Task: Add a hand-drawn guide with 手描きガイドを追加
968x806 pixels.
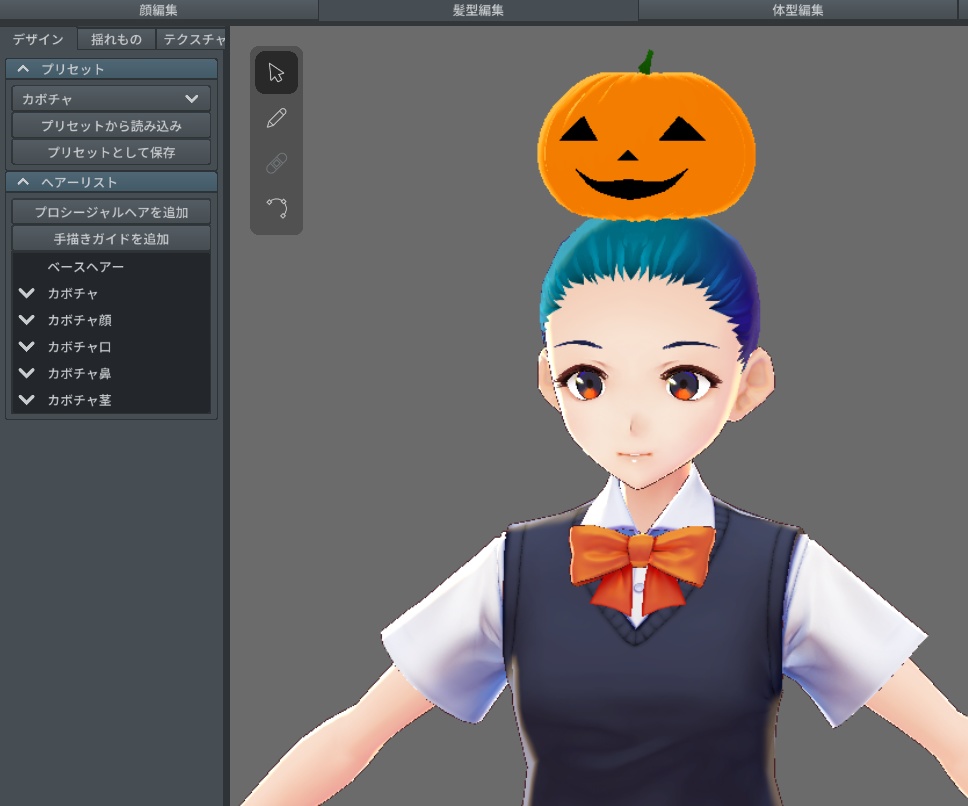Action: pos(110,238)
